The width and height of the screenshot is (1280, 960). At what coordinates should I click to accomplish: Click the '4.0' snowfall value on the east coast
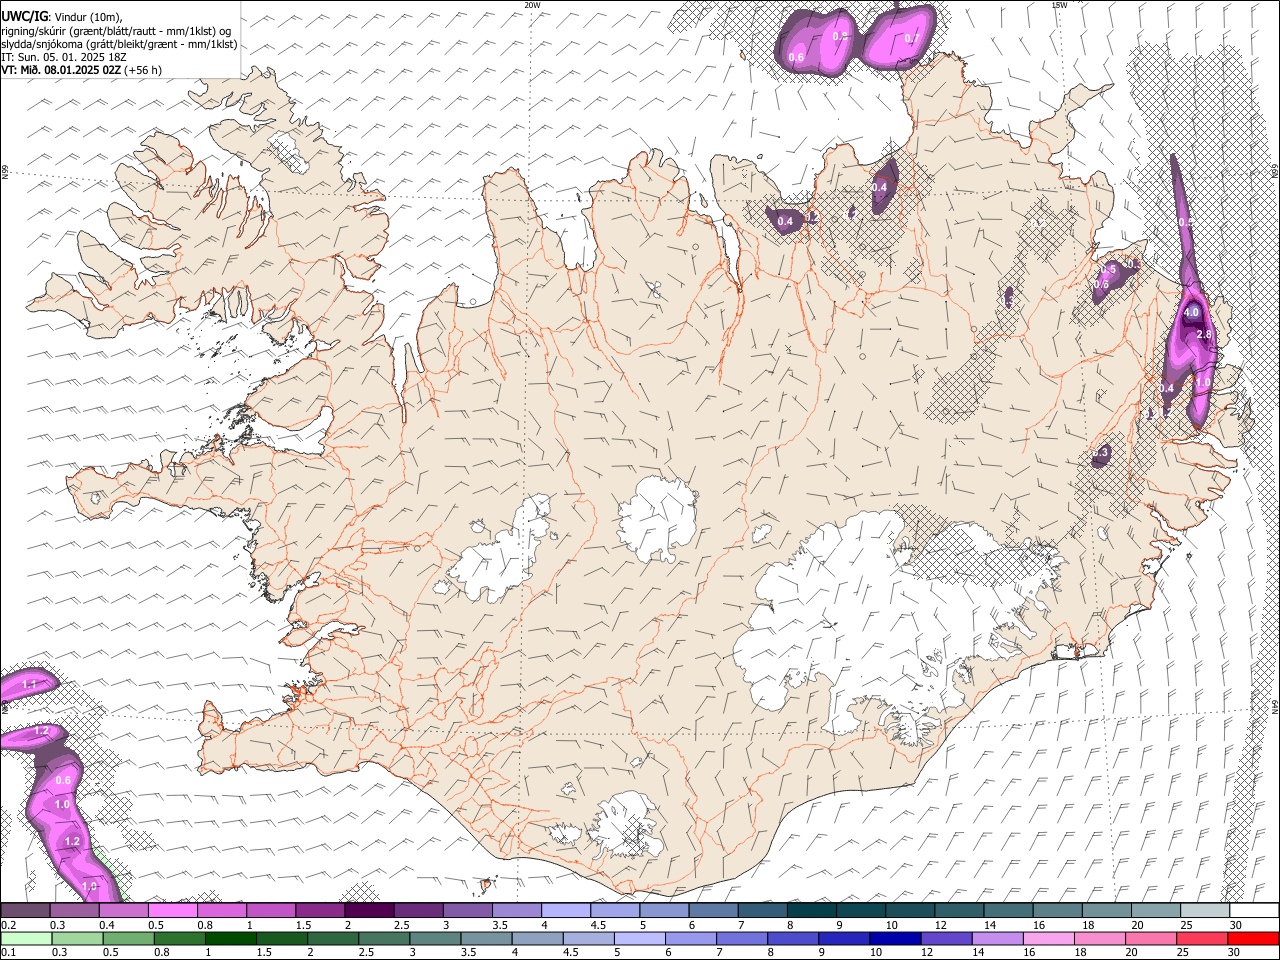coord(1191,313)
